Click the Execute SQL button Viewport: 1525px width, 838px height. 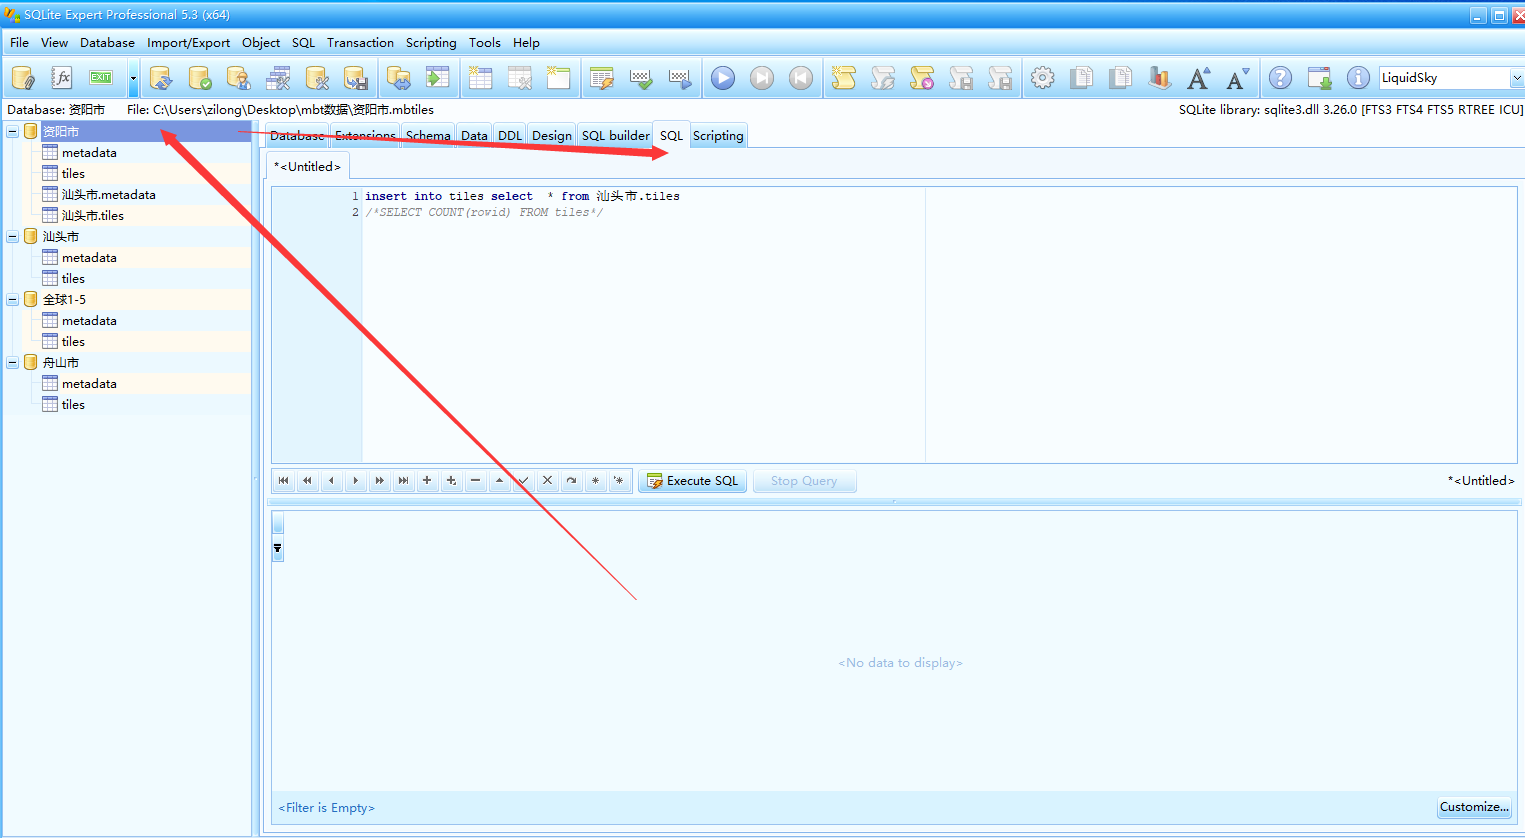(693, 481)
